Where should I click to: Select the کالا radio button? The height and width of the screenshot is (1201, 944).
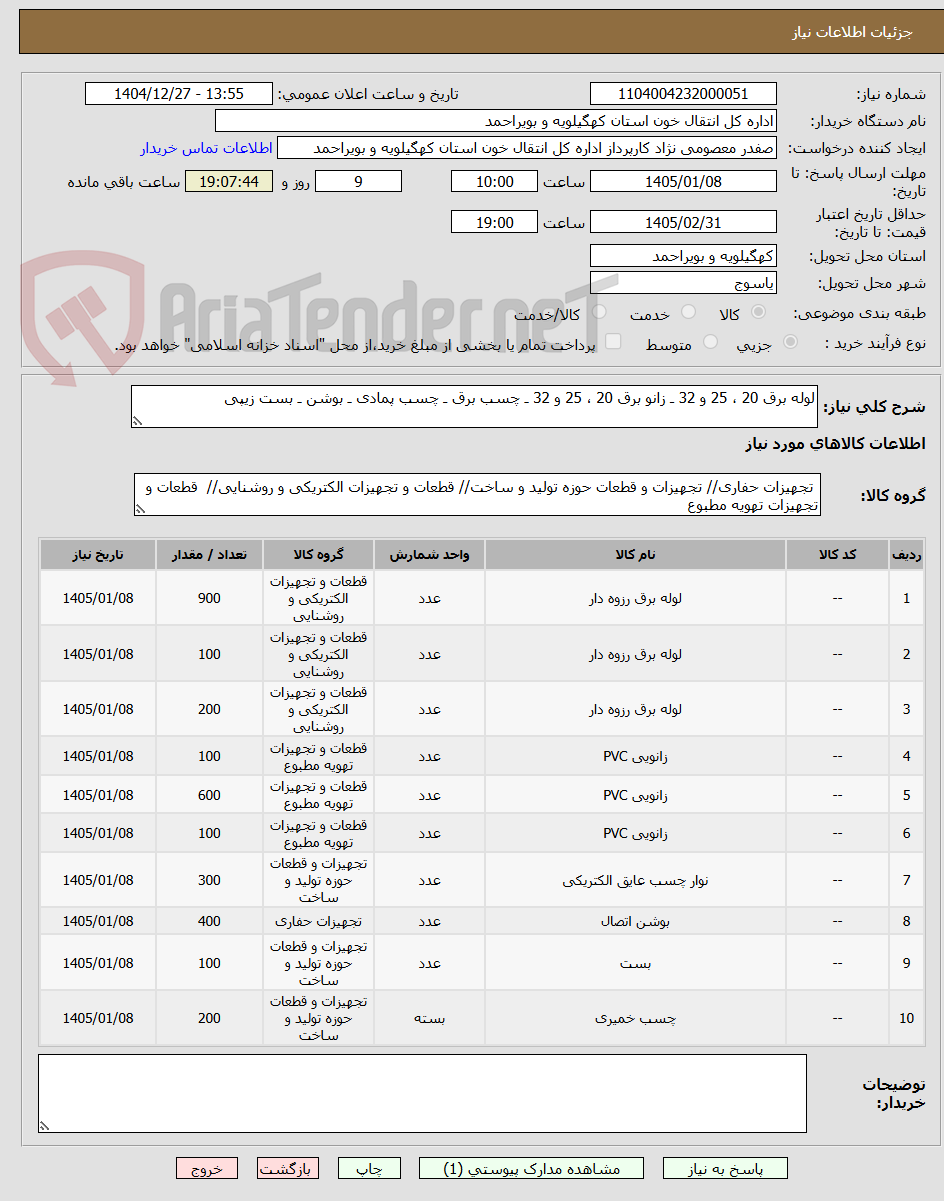pyautogui.click(x=760, y=313)
